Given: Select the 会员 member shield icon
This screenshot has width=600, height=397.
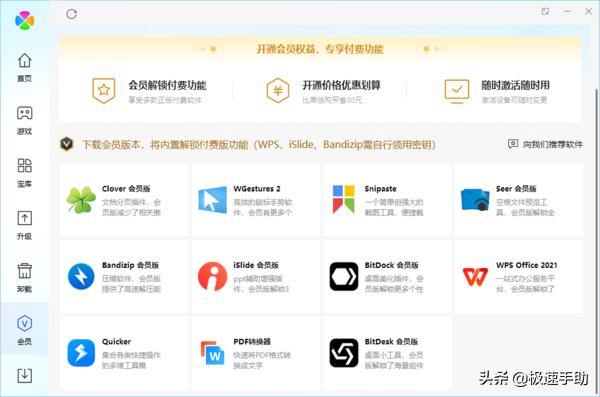Looking at the screenshot, I should click(x=24, y=323).
